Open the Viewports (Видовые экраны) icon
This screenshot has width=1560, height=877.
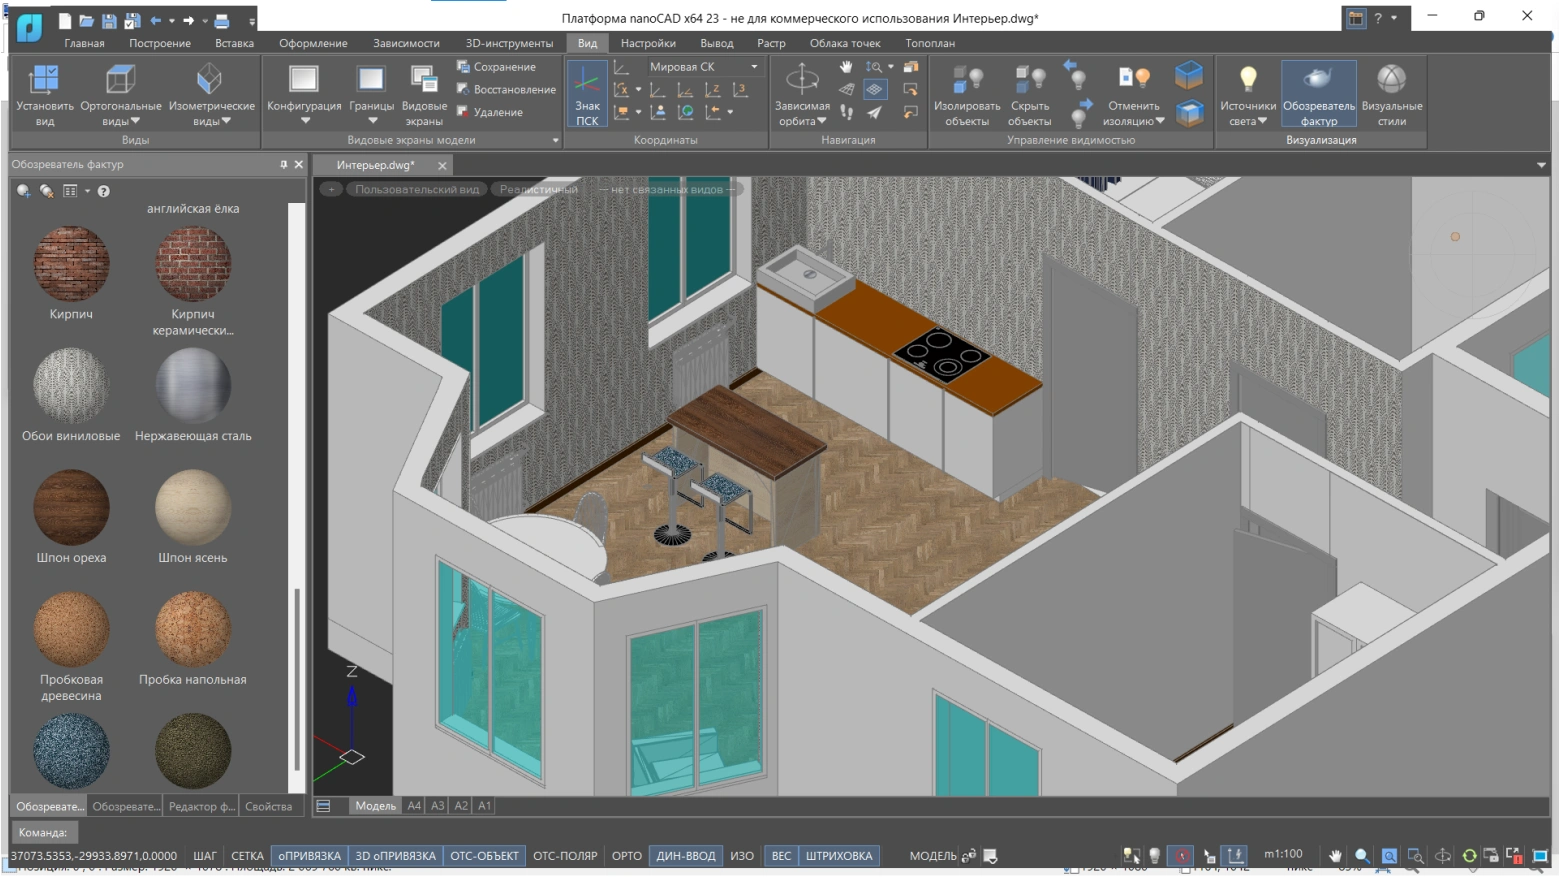[424, 80]
